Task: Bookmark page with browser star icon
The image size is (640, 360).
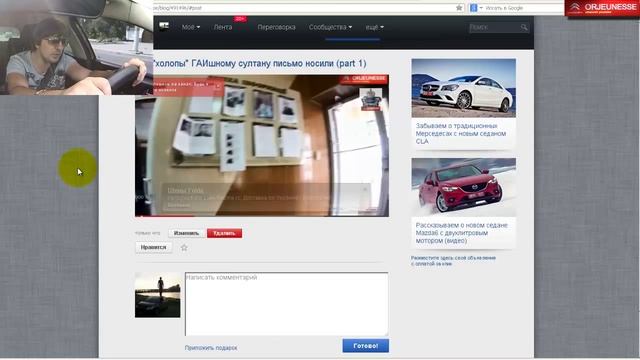Action: click(459, 8)
